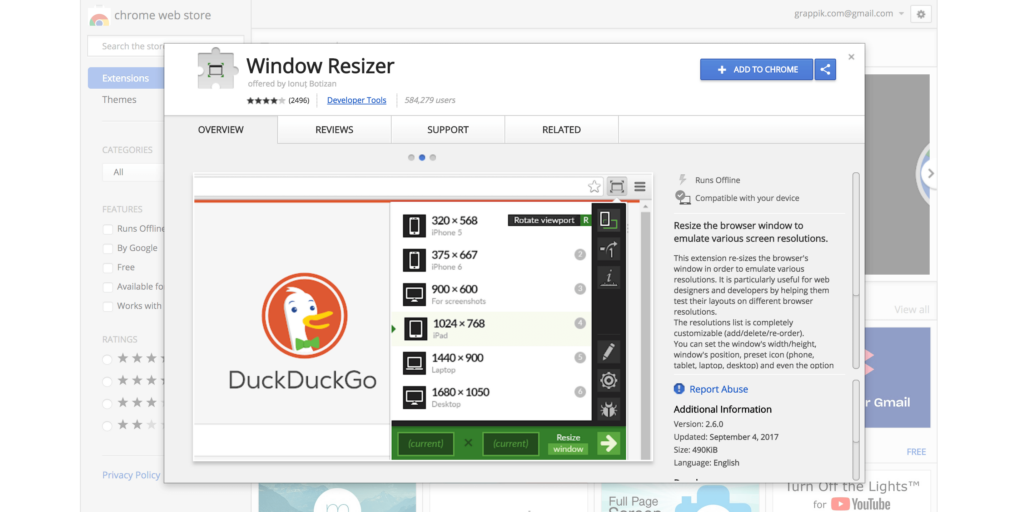Follow the Developer Tools category link

(356, 100)
